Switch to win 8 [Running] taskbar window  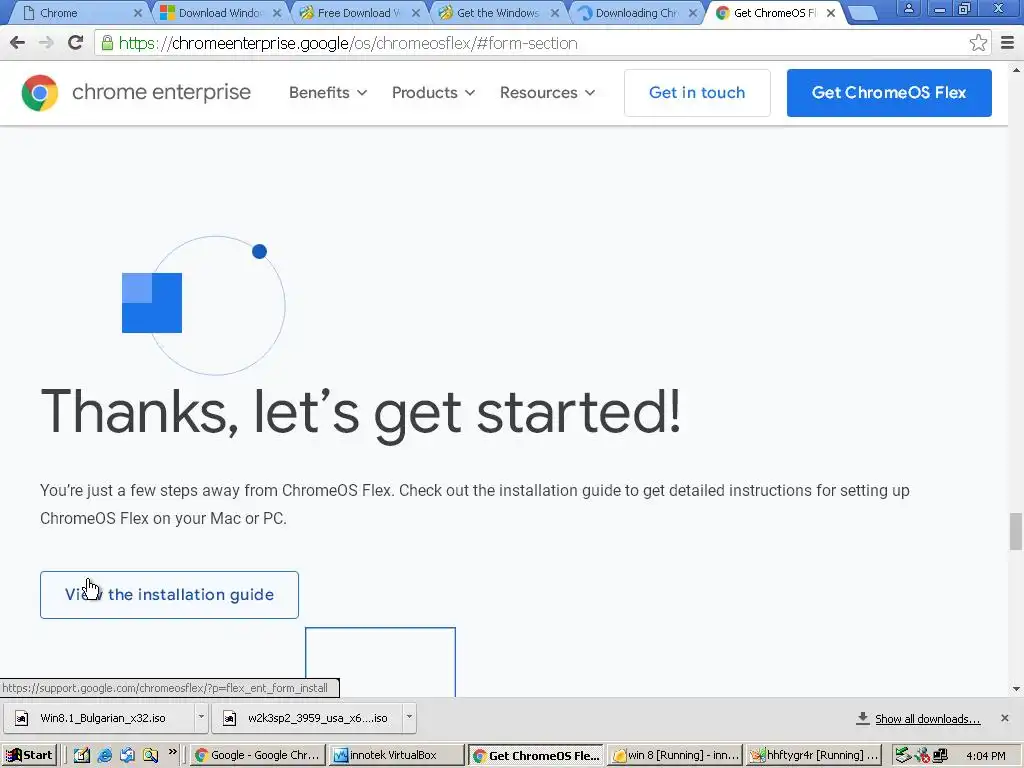tap(675, 756)
